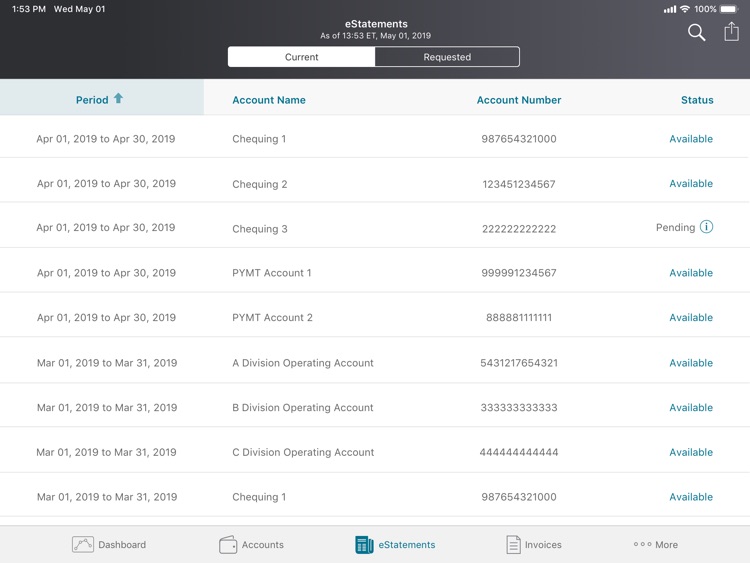Toggle the Period sort arrow
The image size is (750, 563).
tap(118, 99)
